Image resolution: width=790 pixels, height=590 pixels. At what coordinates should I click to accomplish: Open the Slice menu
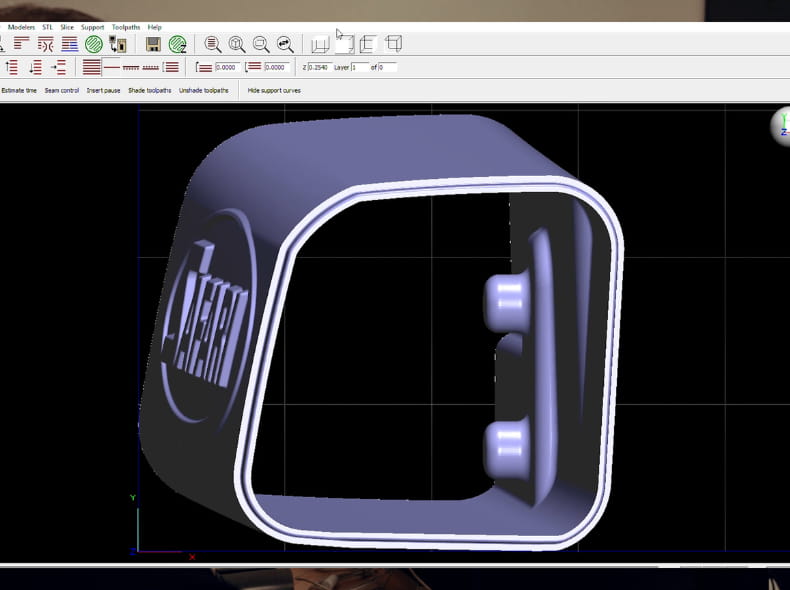click(66, 27)
